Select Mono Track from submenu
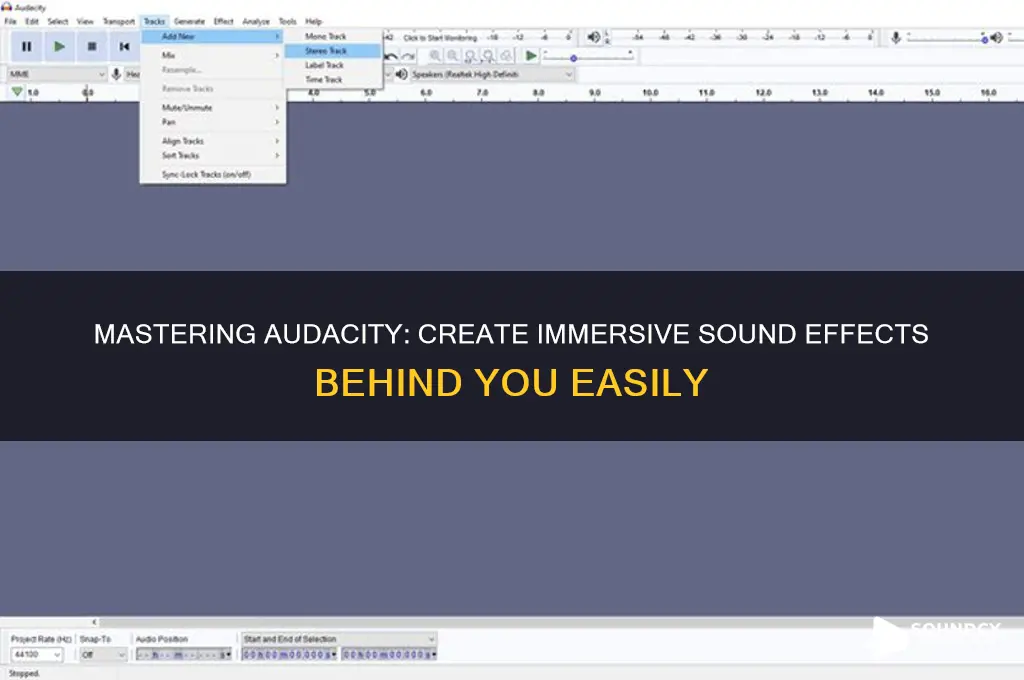Screen dimensions: 1024x680 pos(334,37)
